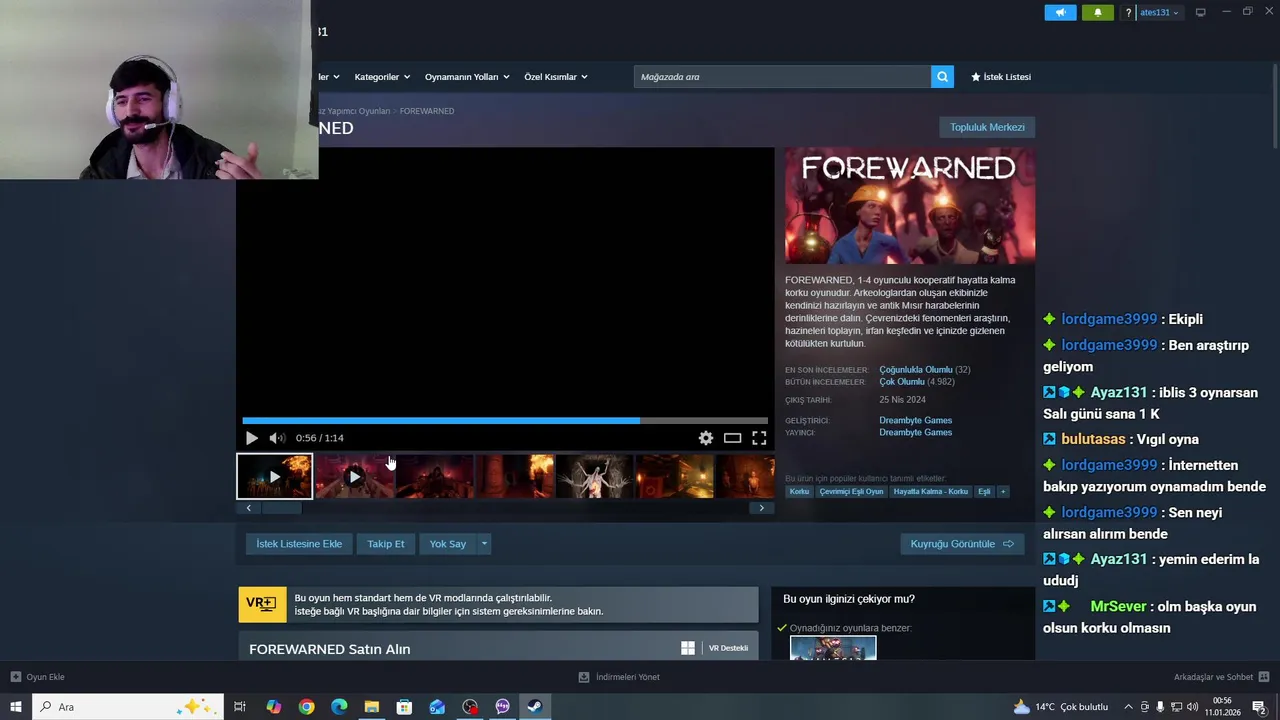This screenshot has width=1280, height=720.
Task: Click the question mark help icon
Action: [x=1128, y=13]
